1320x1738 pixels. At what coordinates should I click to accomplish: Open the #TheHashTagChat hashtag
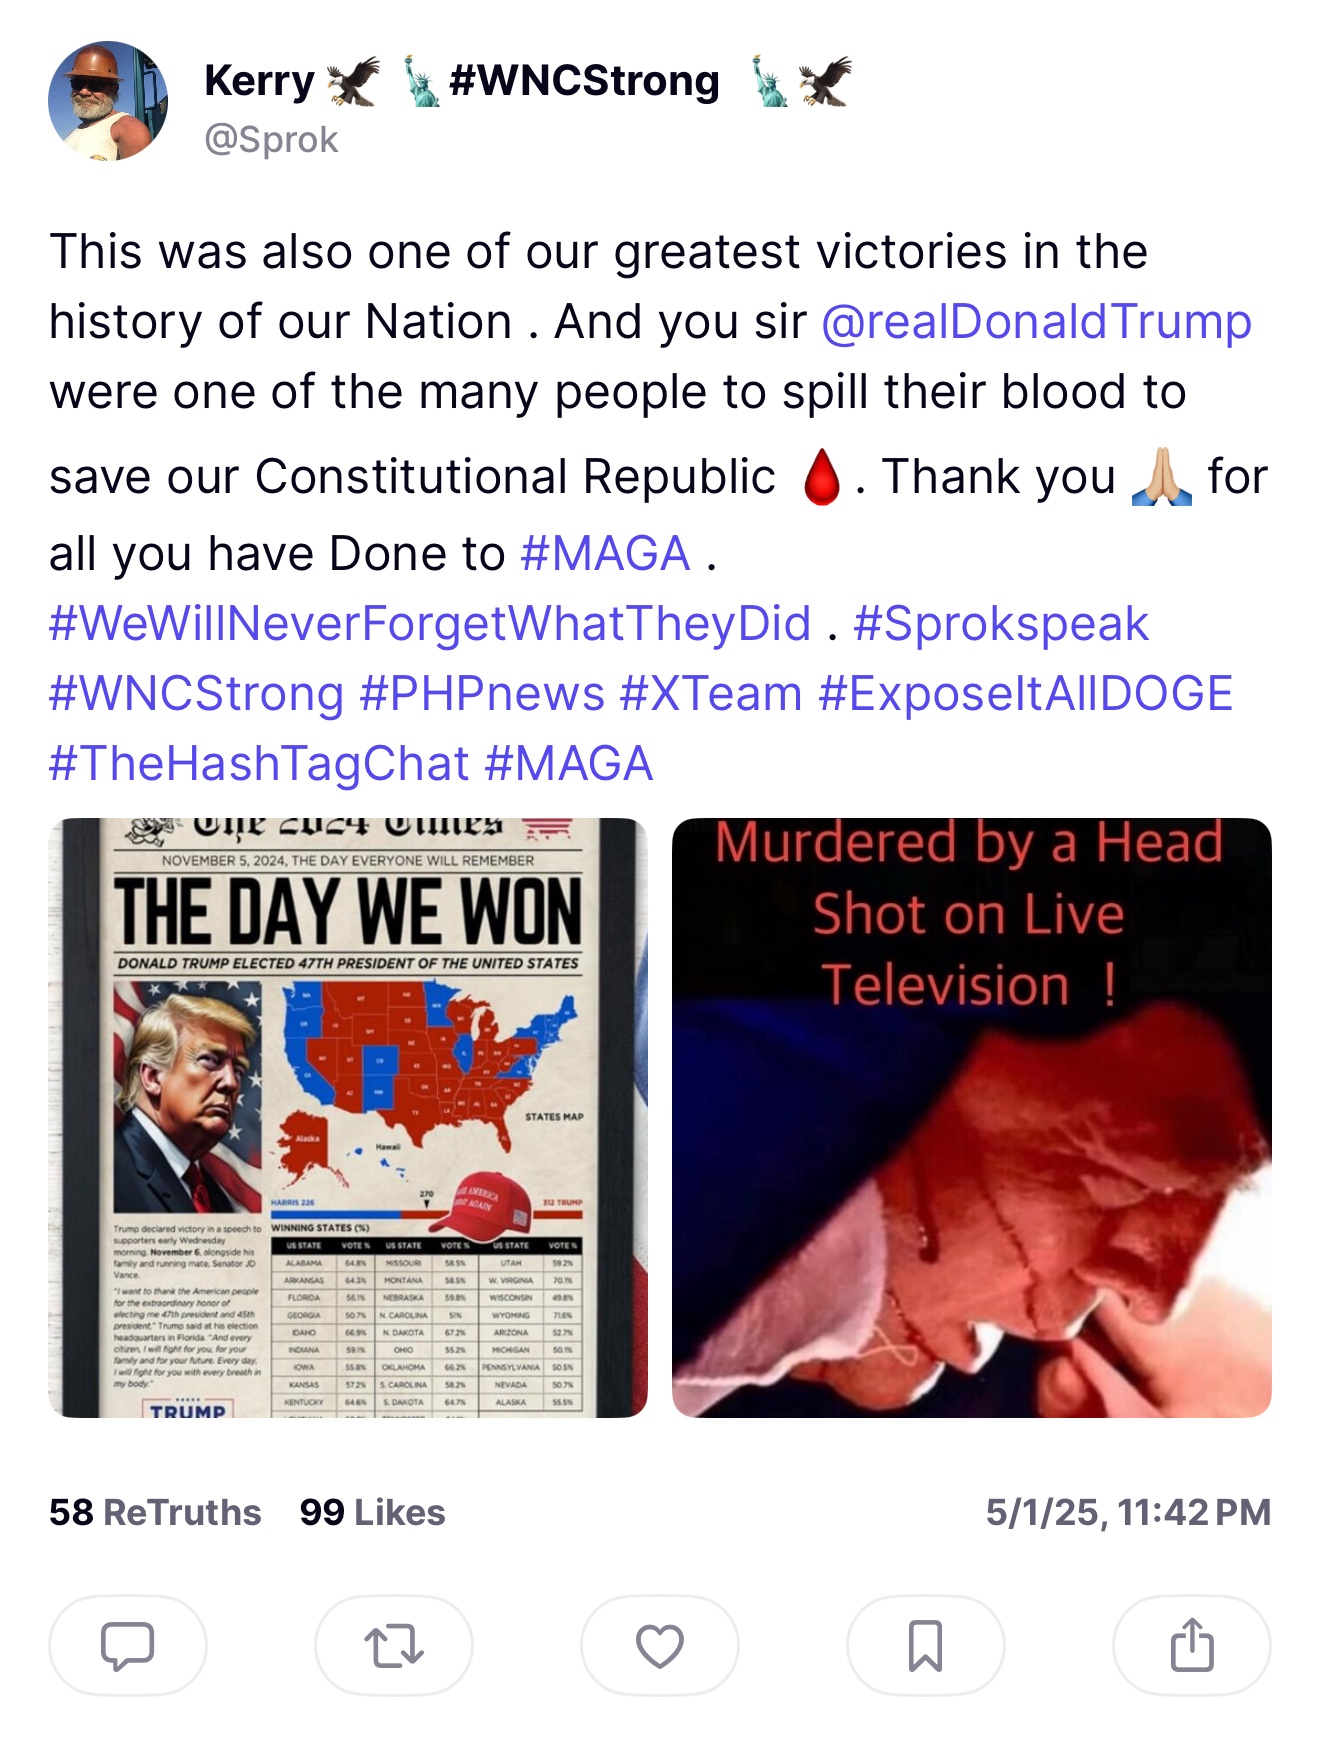coord(259,764)
